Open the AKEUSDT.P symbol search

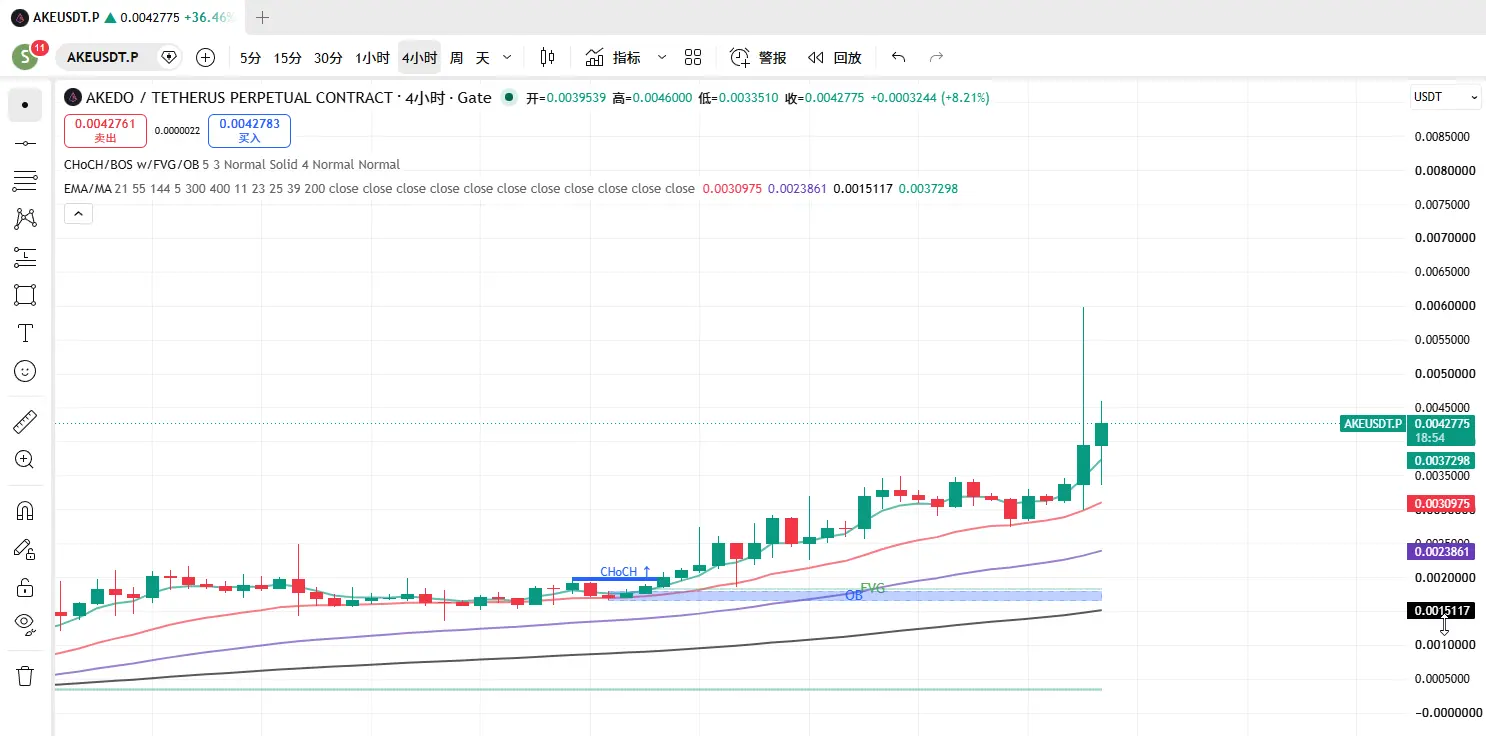tap(102, 57)
